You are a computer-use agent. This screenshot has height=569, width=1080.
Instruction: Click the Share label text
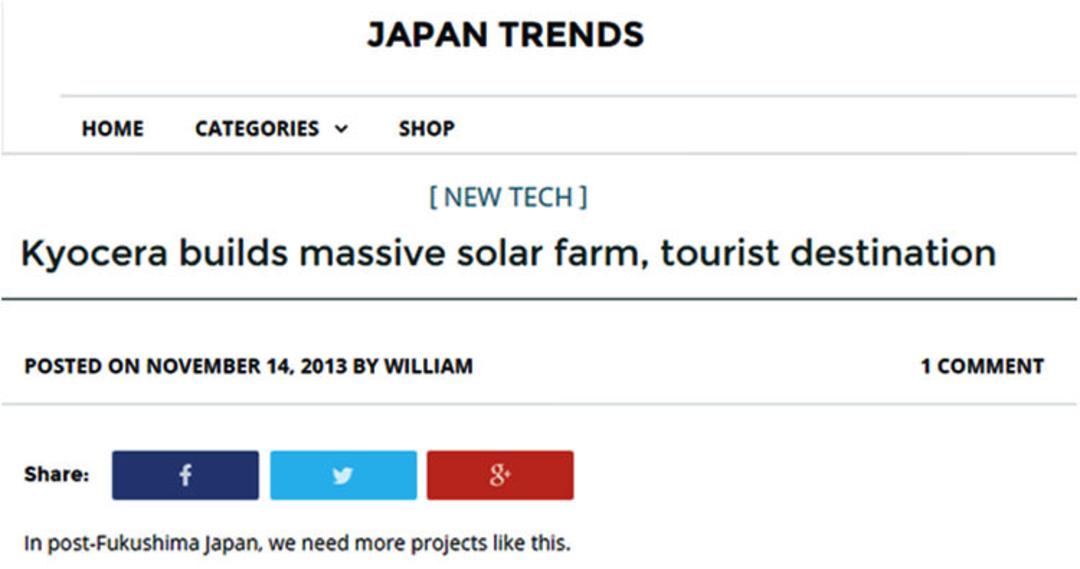pos(56,475)
